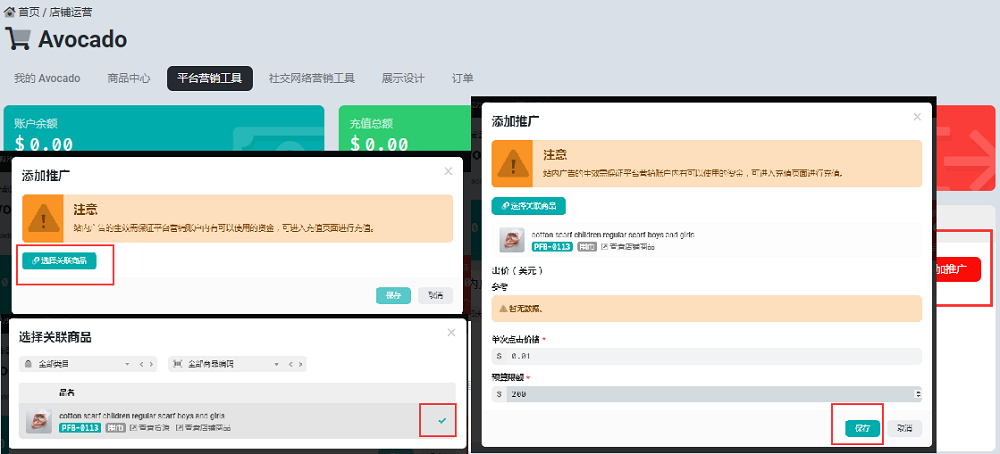Open the 全部类目 category dropdown
This screenshot has width=1000, height=454.
click(x=75, y=364)
